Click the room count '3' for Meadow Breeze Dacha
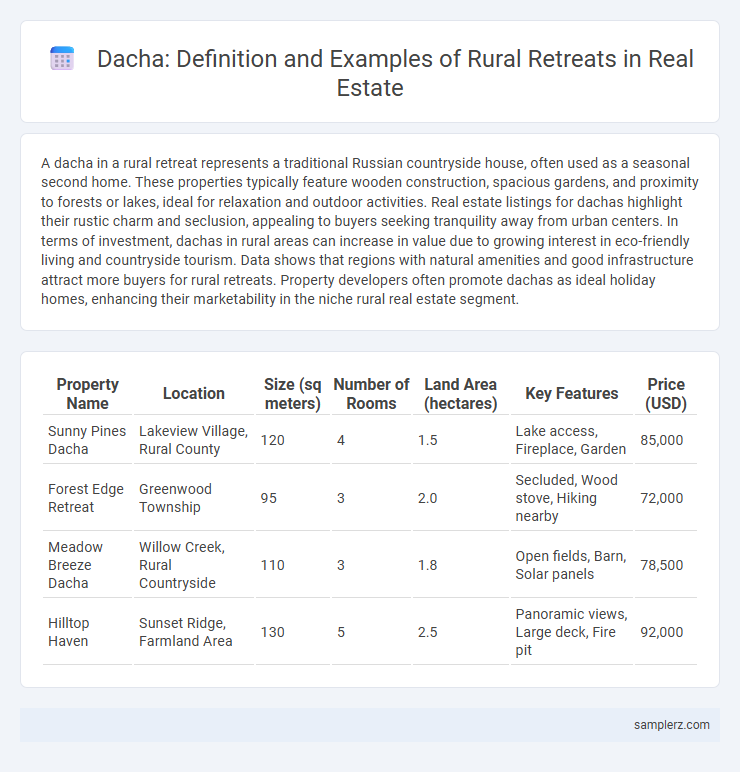The image size is (740, 772). (x=341, y=565)
